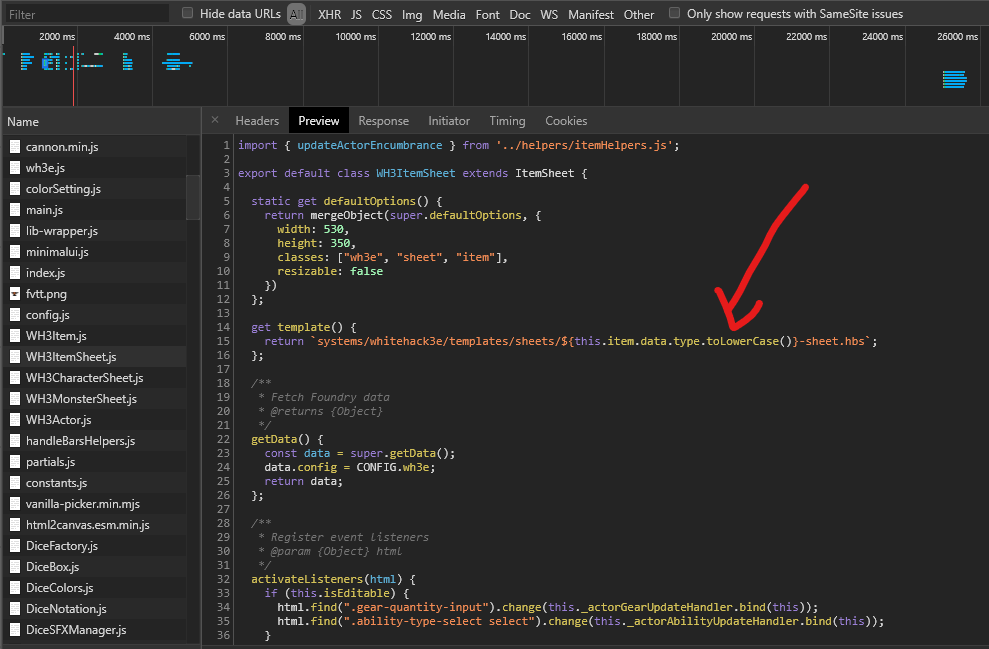The width and height of the screenshot is (989, 649).
Task: Switch to the Headers tab
Action: tap(257, 121)
